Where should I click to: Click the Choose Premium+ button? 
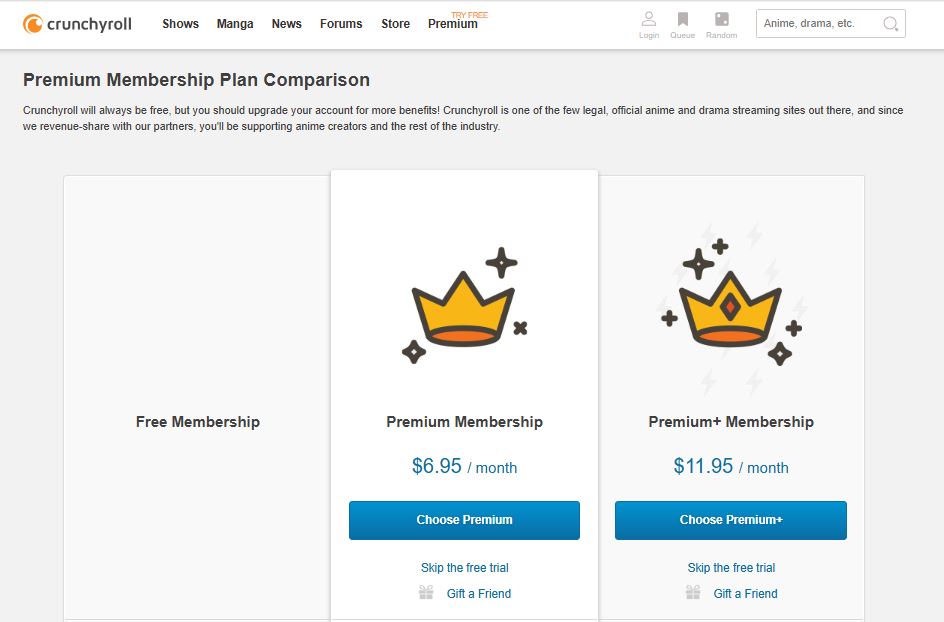730,520
